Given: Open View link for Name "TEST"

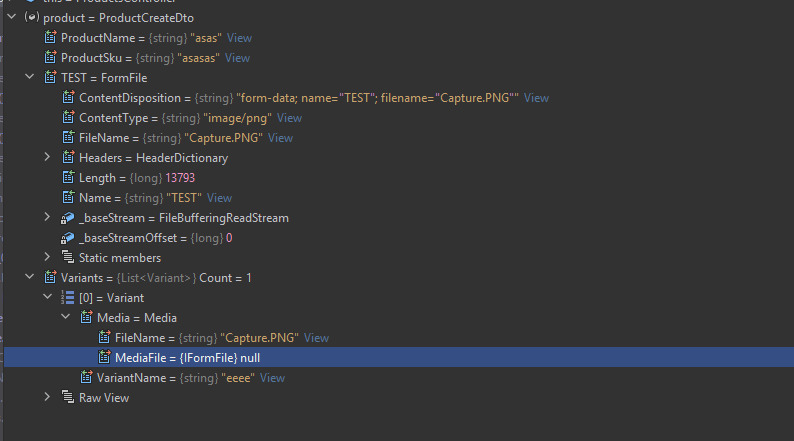Looking at the screenshot, I should tap(219, 198).
